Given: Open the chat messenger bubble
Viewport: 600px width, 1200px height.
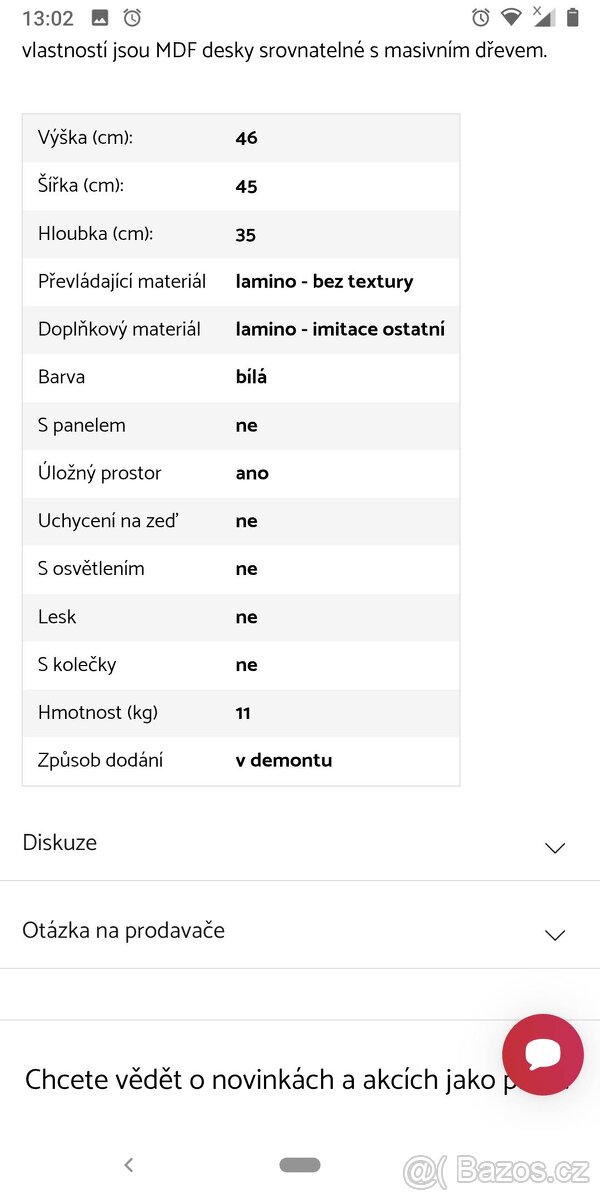Looking at the screenshot, I should point(542,1054).
